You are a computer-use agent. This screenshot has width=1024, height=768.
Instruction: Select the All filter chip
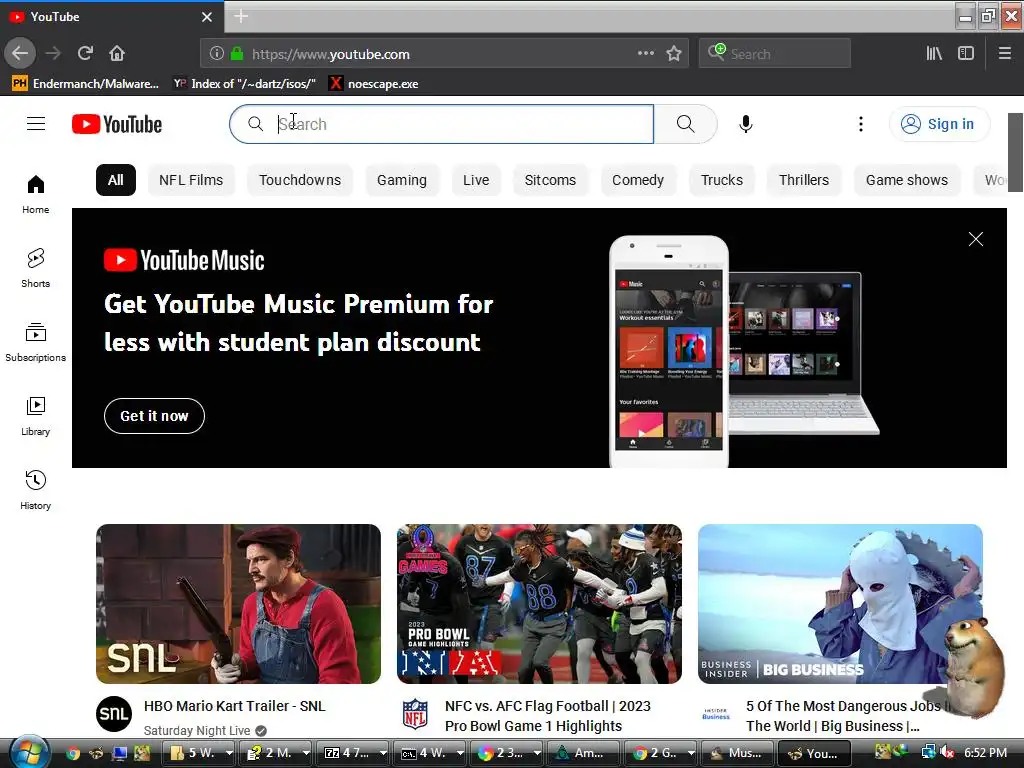[x=116, y=180]
